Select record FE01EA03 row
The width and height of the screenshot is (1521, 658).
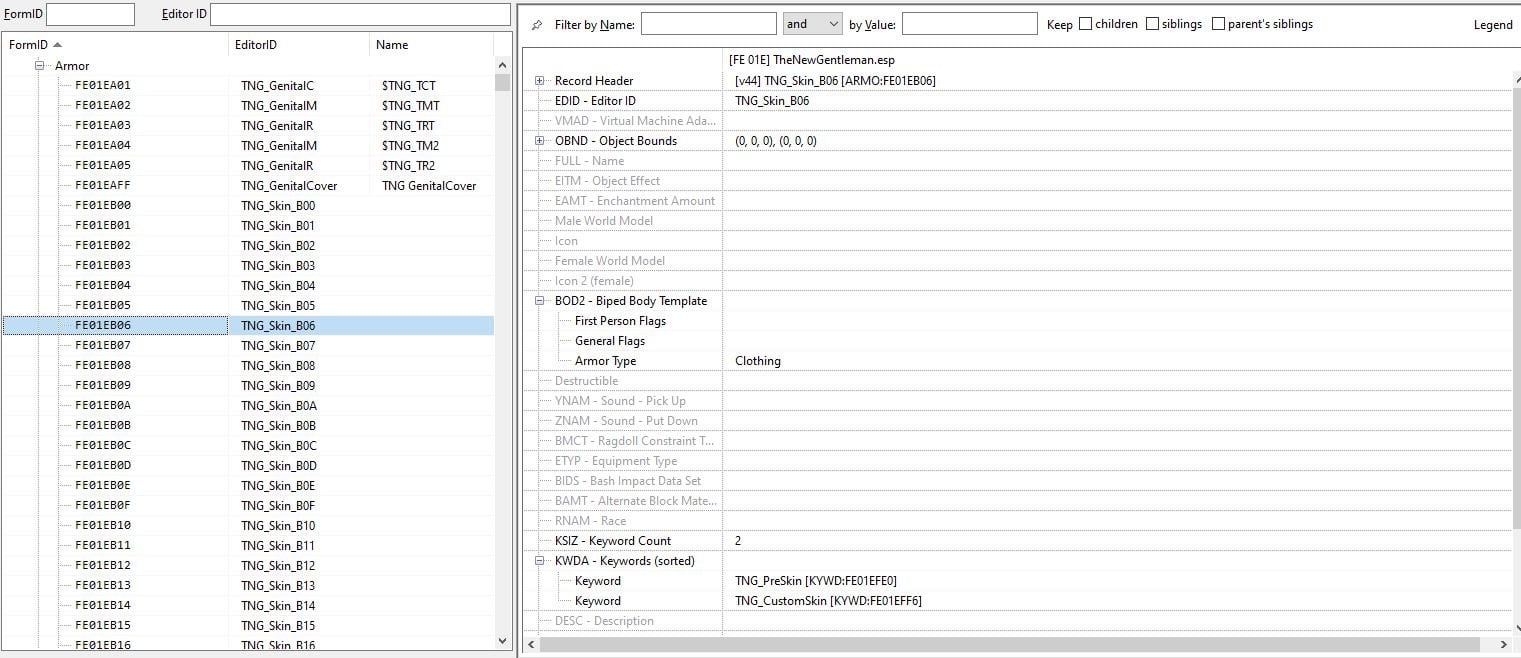(248, 126)
